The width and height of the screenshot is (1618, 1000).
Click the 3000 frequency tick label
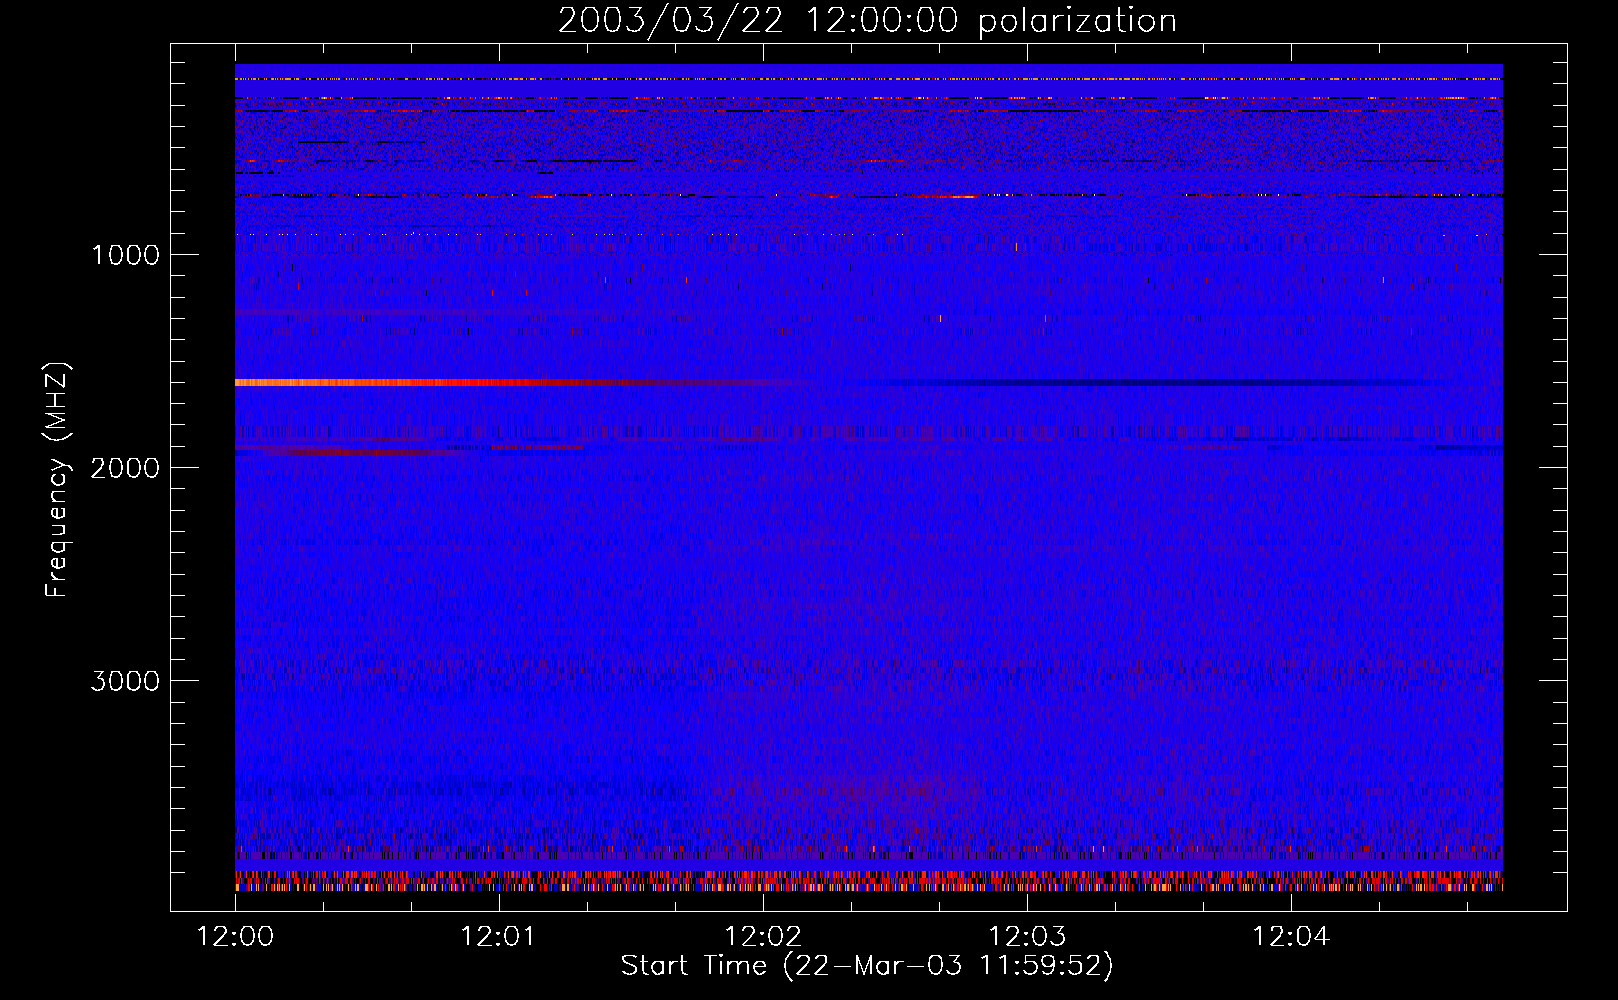tap(125, 681)
